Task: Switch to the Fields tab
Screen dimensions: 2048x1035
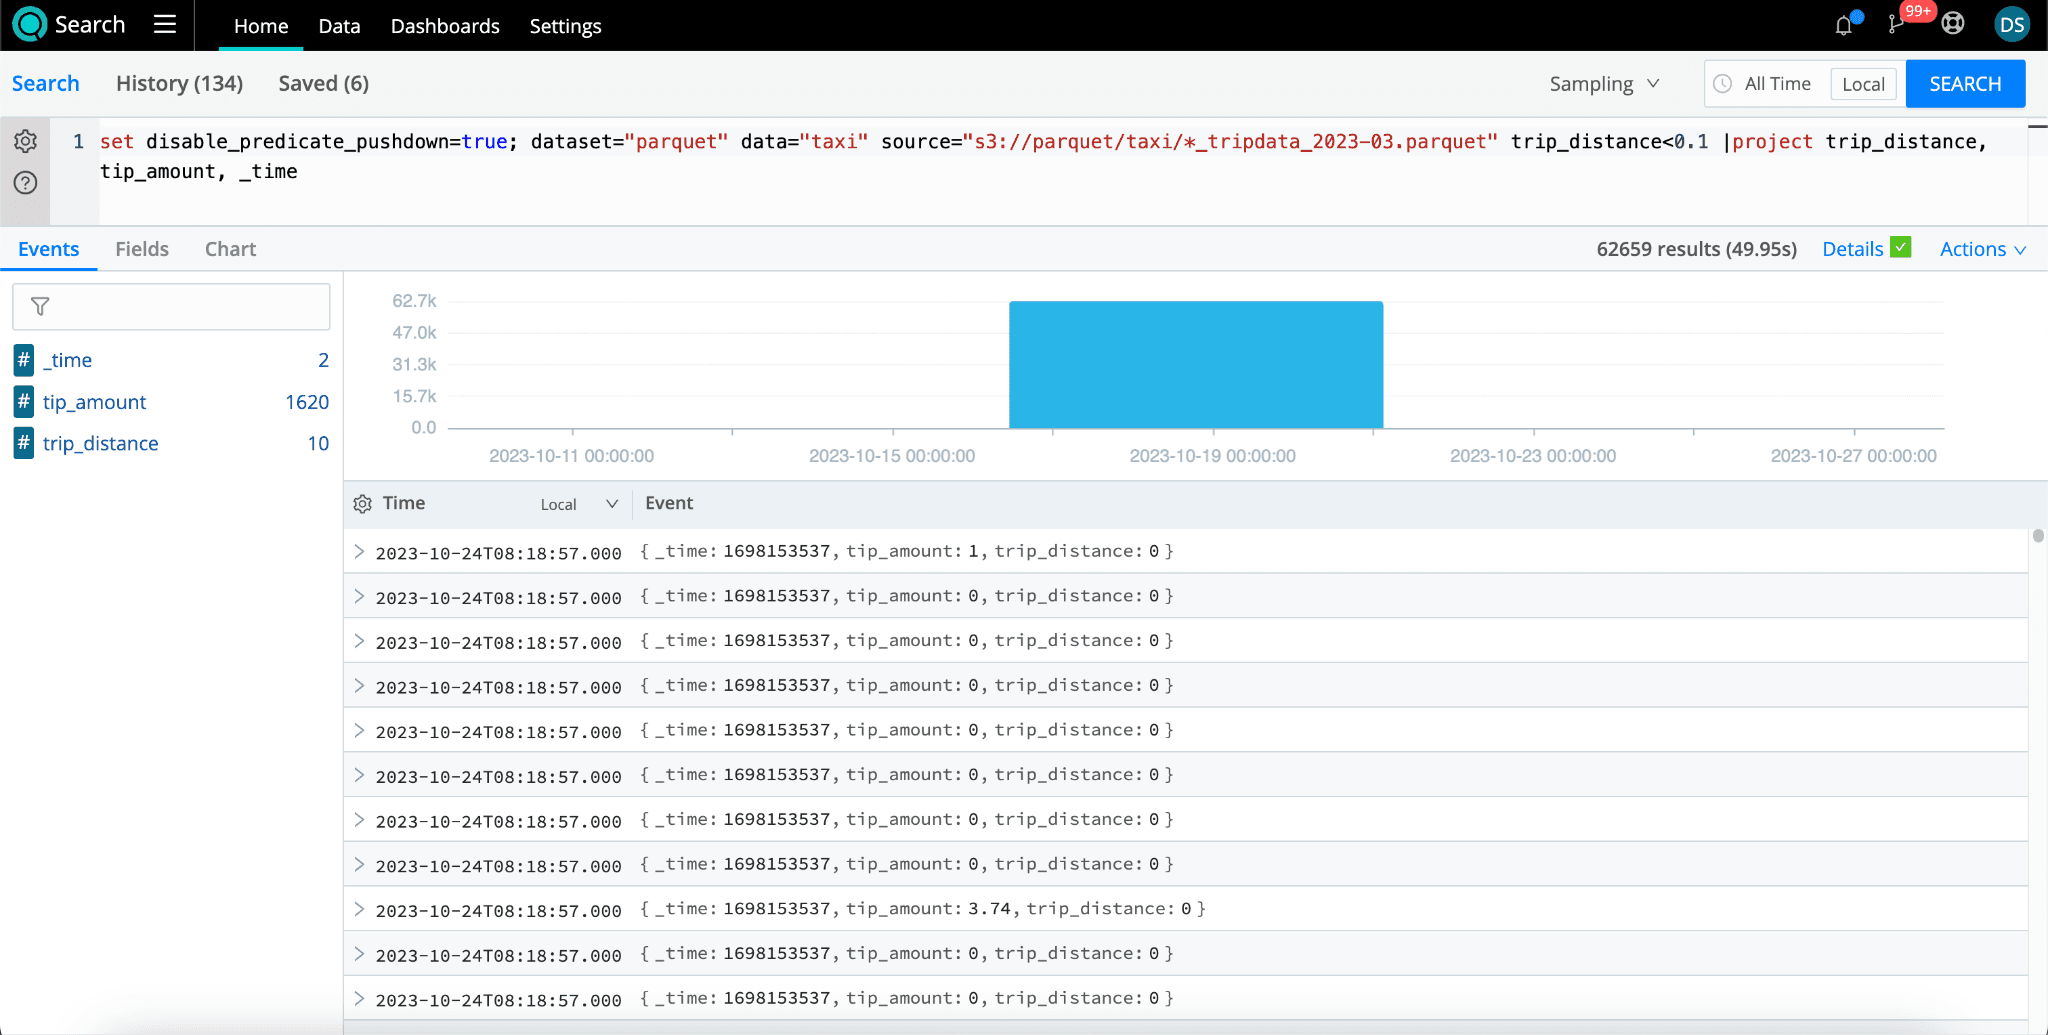Action: pyautogui.click(x=142, y=249)
